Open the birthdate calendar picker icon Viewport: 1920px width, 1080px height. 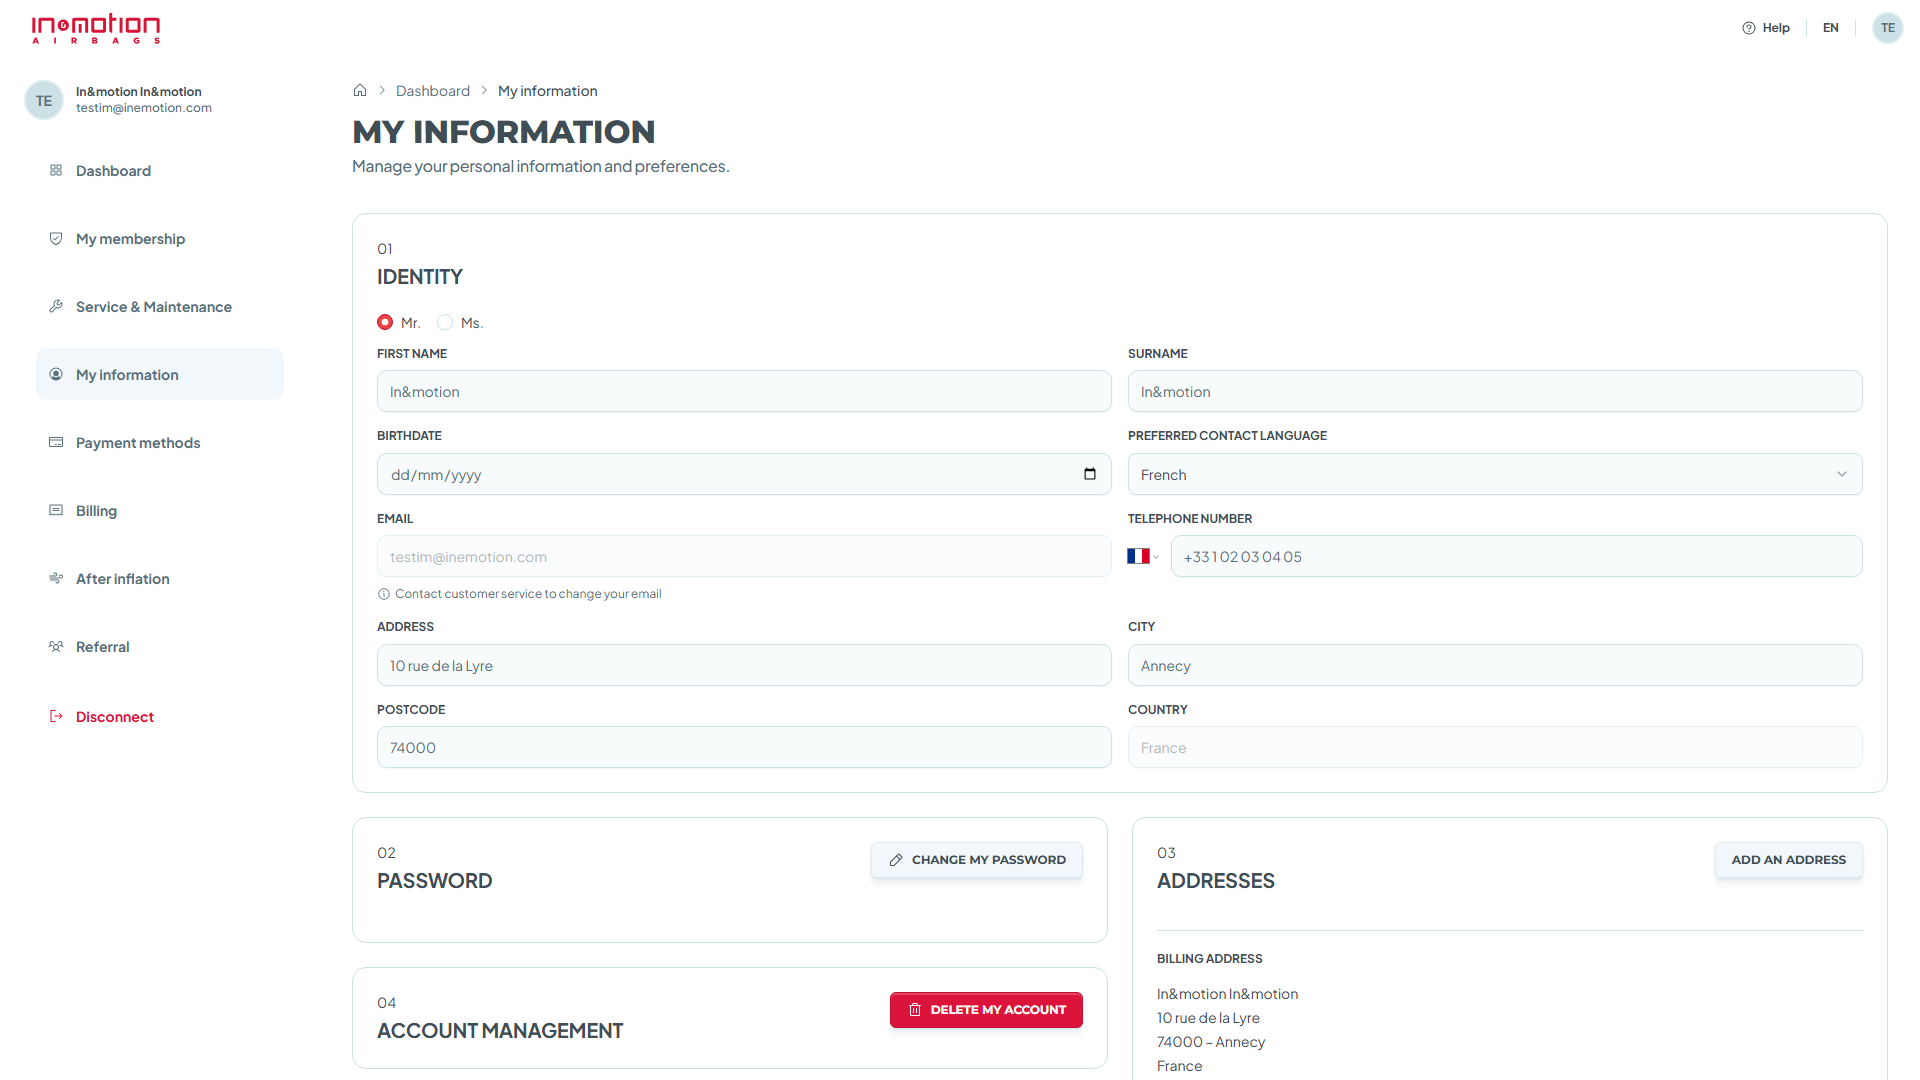pyautogui.click(x=1090, y=474)
